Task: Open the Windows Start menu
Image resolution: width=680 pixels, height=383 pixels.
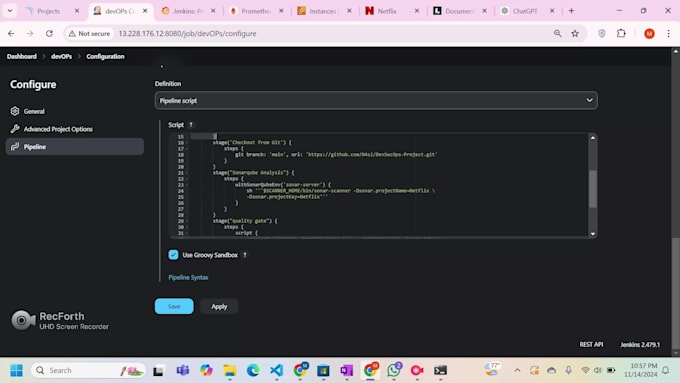Action: click(x=16, y=370)
